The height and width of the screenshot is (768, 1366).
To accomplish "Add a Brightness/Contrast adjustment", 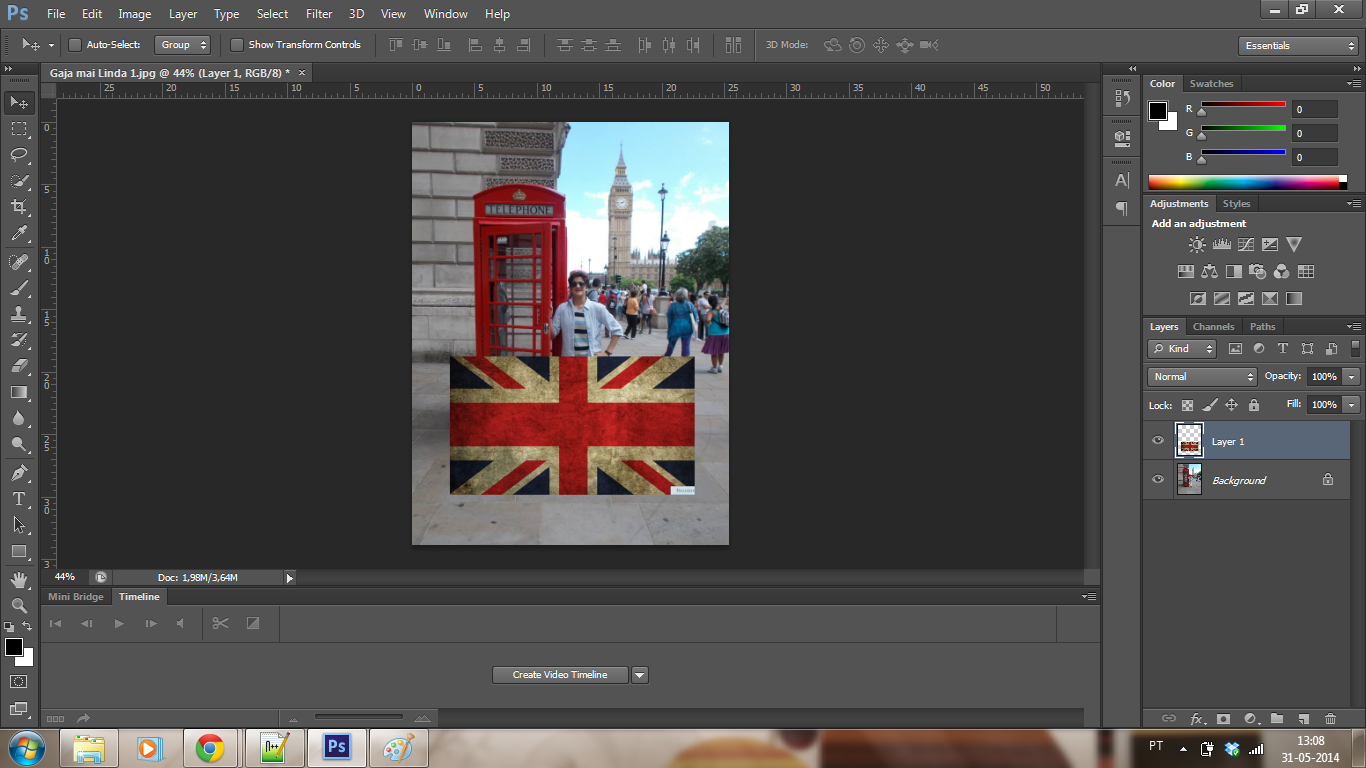I will point(1197,244).
